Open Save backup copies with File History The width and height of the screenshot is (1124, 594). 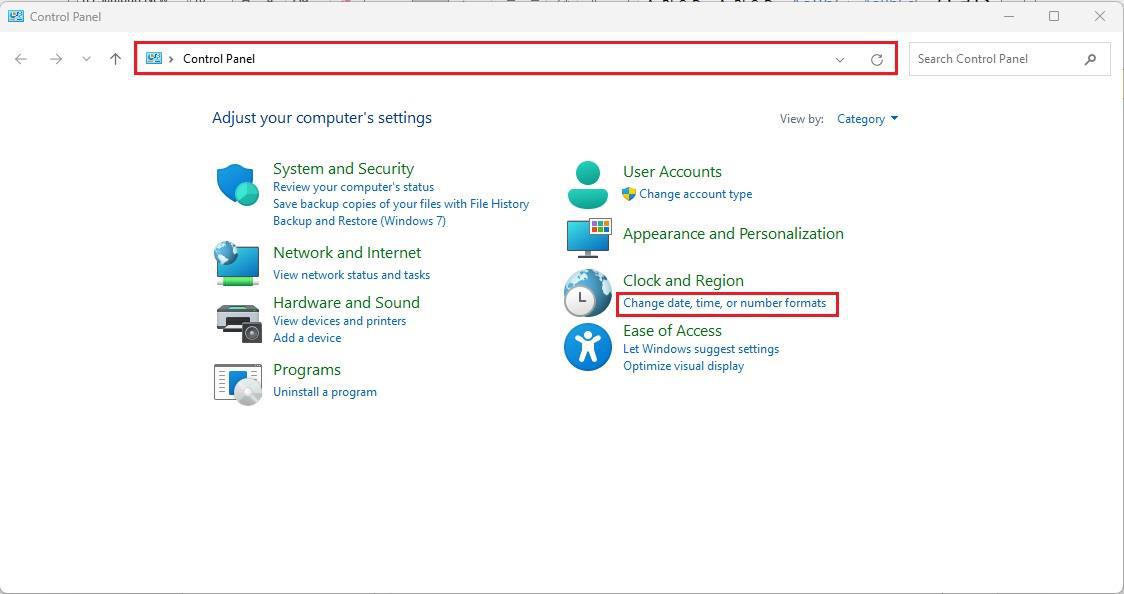(x=401, y=204)
